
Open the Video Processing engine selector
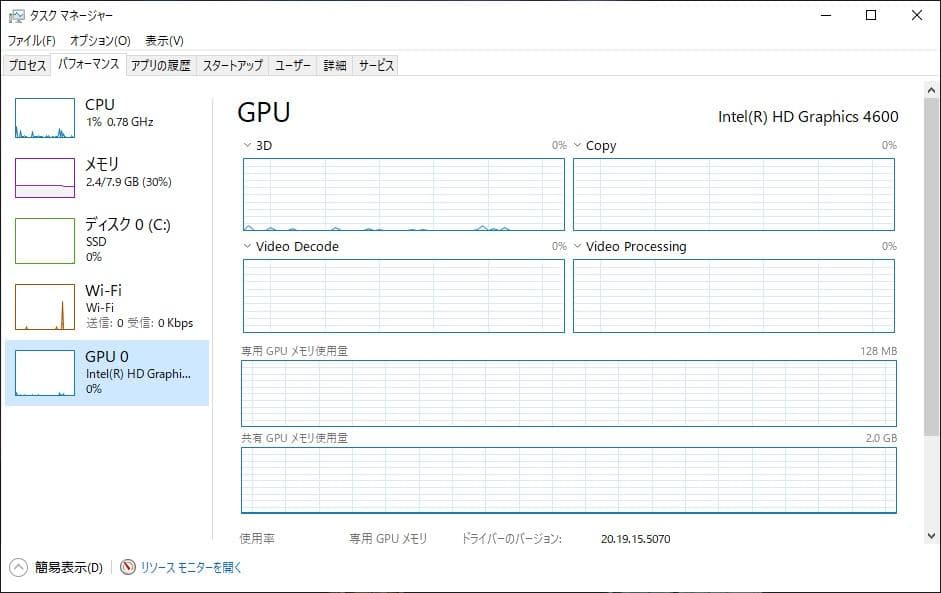coord(576,246)
